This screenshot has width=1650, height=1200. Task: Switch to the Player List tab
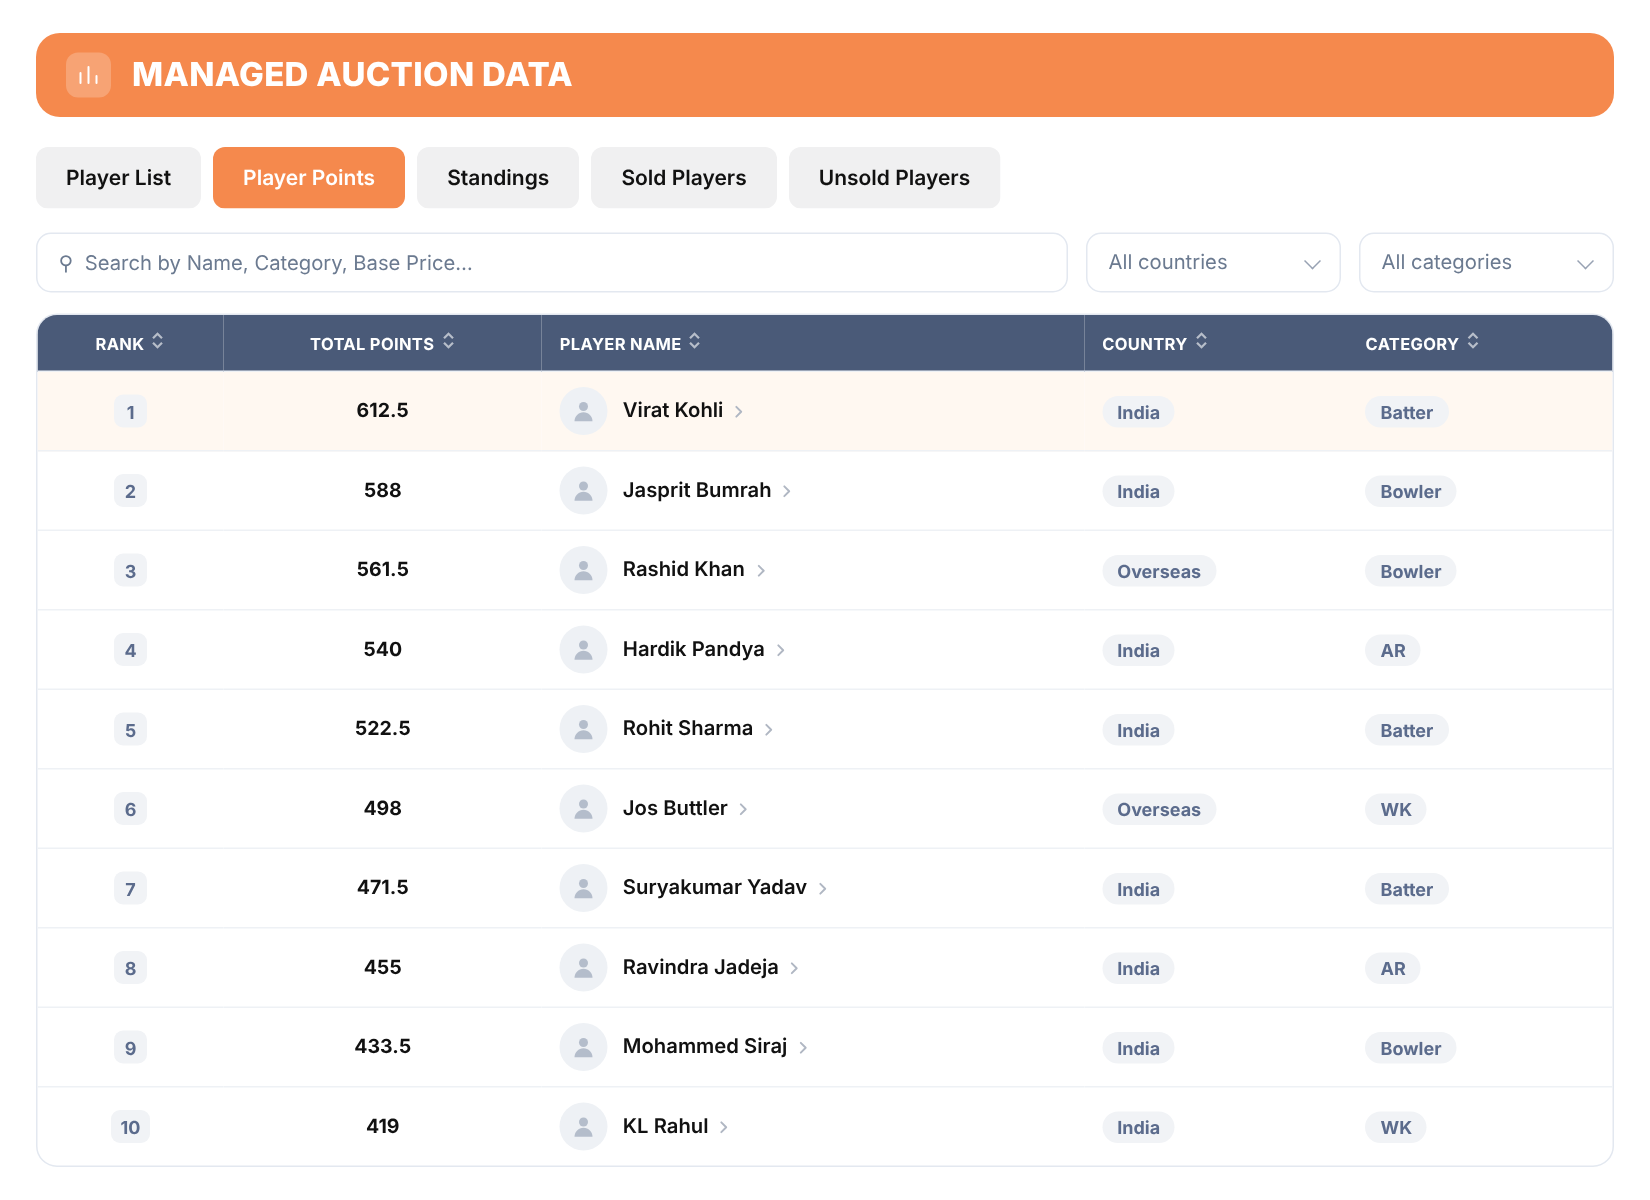pos(119,178)
